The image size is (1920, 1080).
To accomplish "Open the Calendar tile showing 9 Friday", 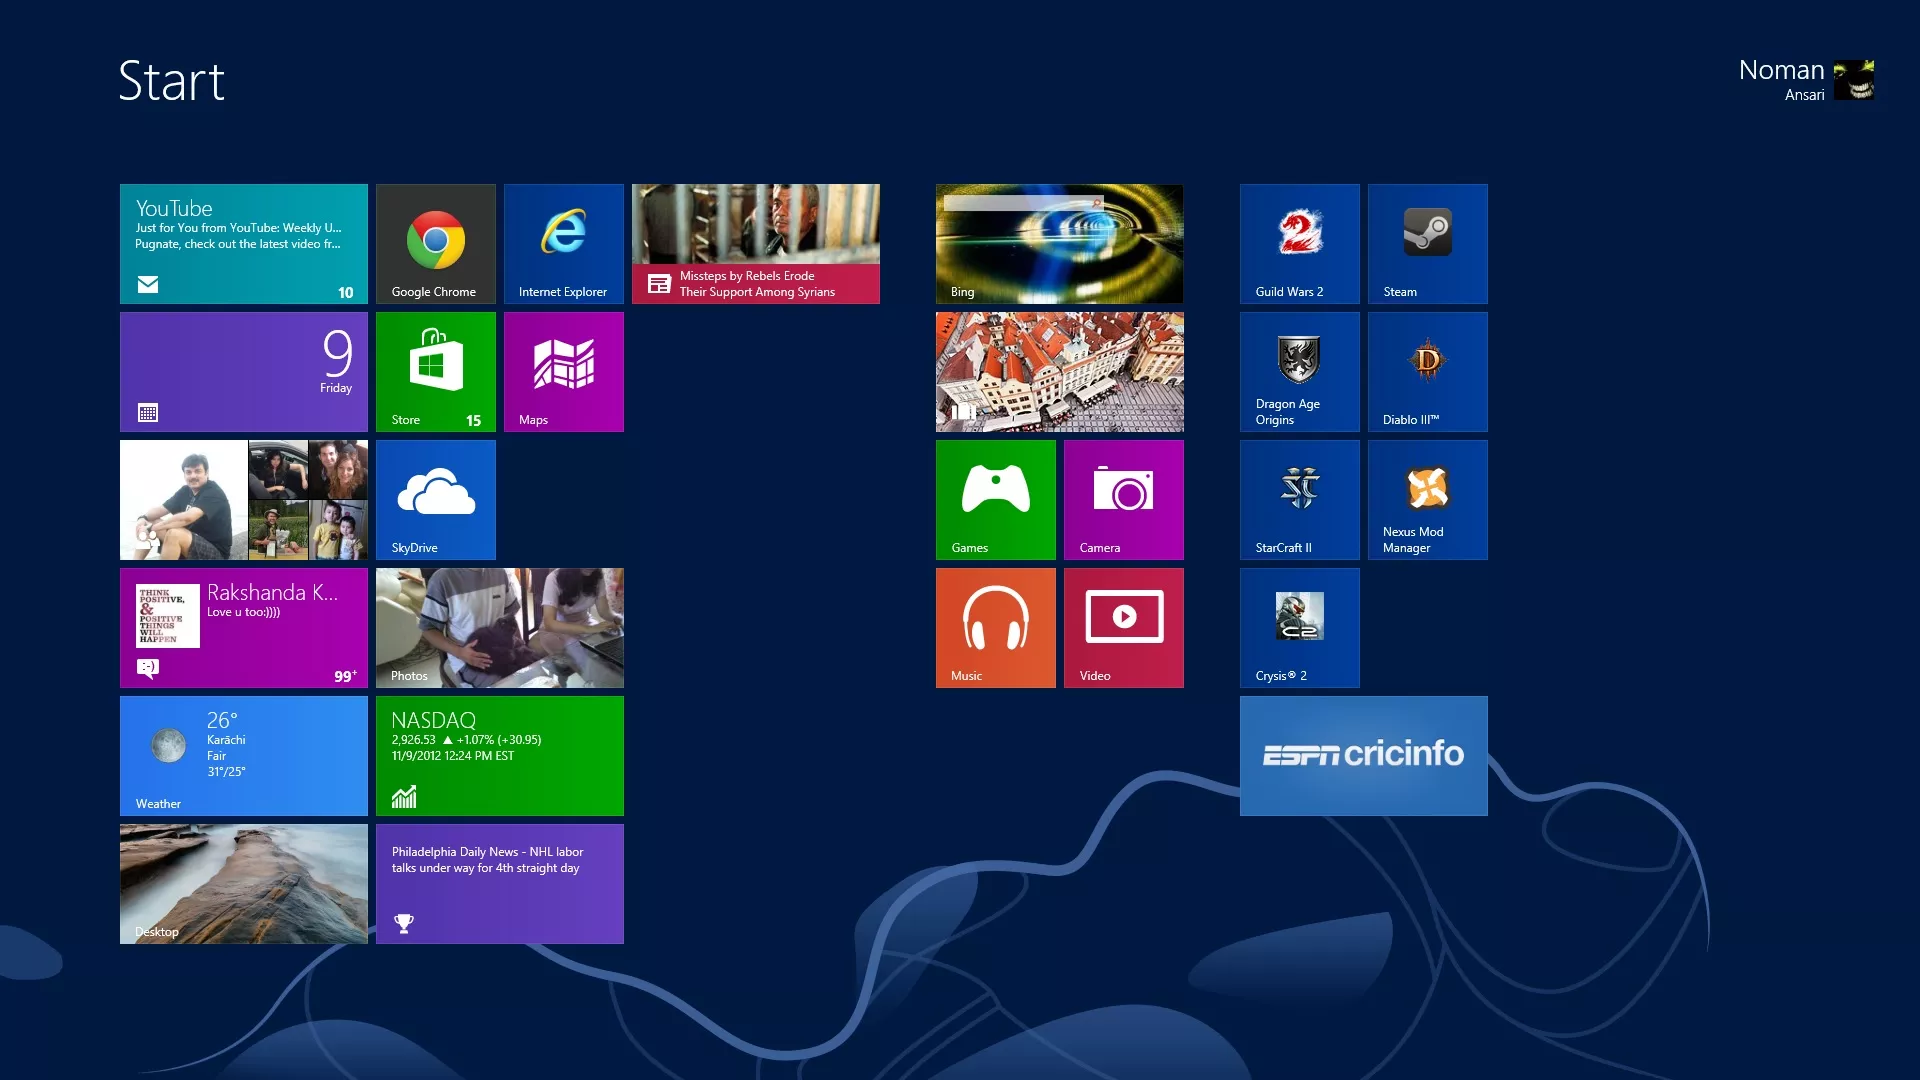I will click(x=244, y=372).
